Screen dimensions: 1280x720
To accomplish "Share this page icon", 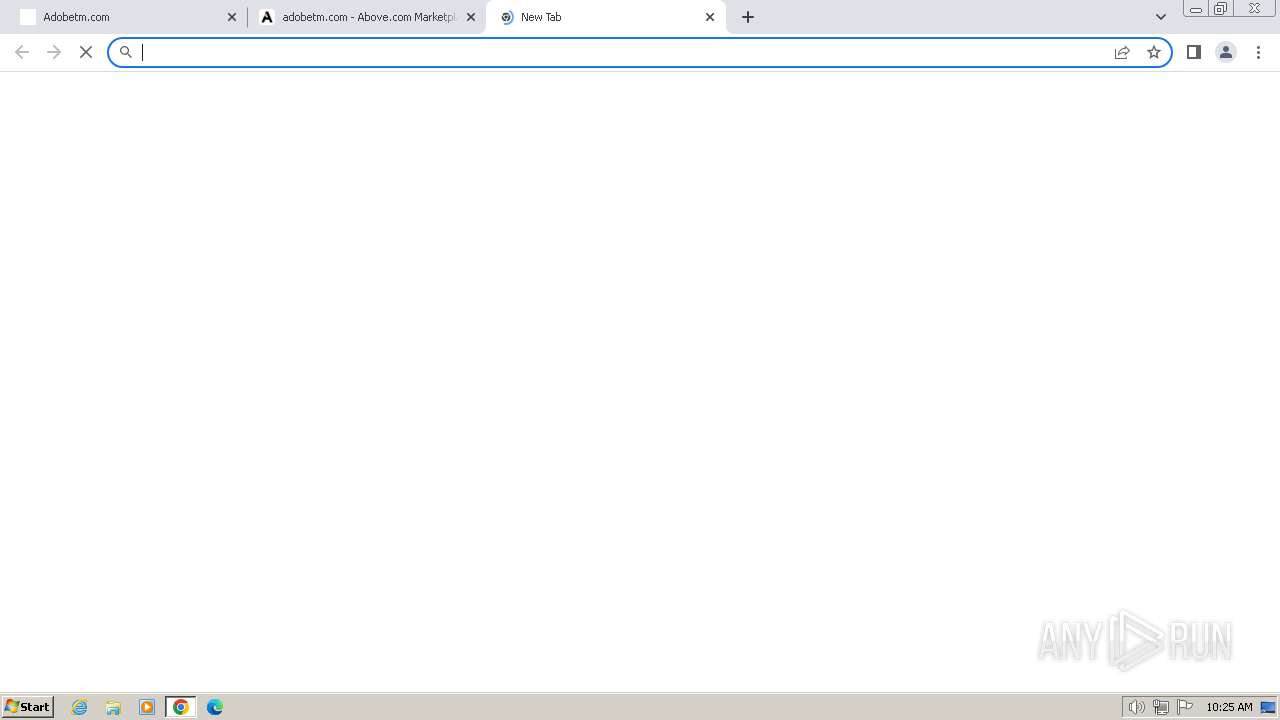I will tap(1122, 52).
